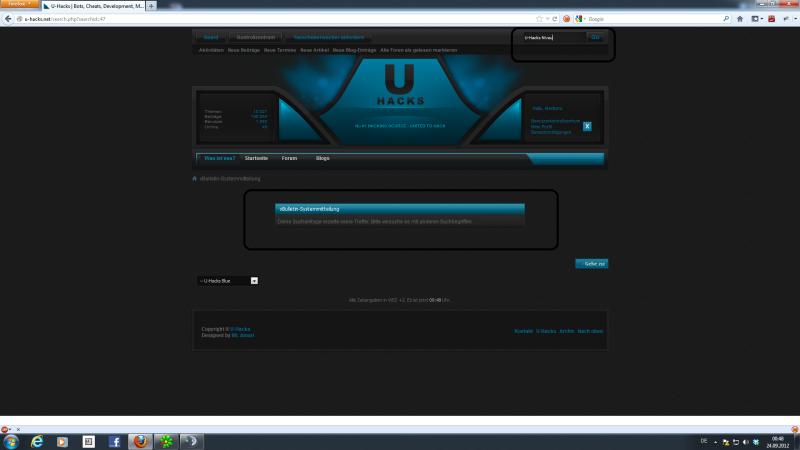Click the home breadcrumb icon

click(194, 179)
